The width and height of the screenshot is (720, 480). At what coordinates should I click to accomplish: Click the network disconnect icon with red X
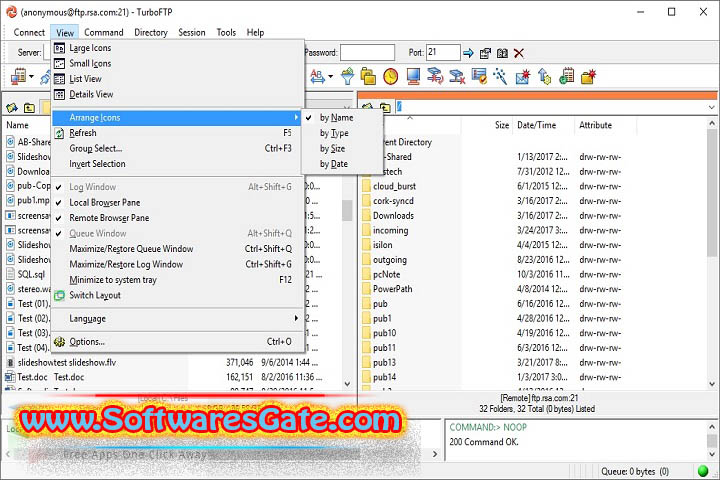[457, 76]
